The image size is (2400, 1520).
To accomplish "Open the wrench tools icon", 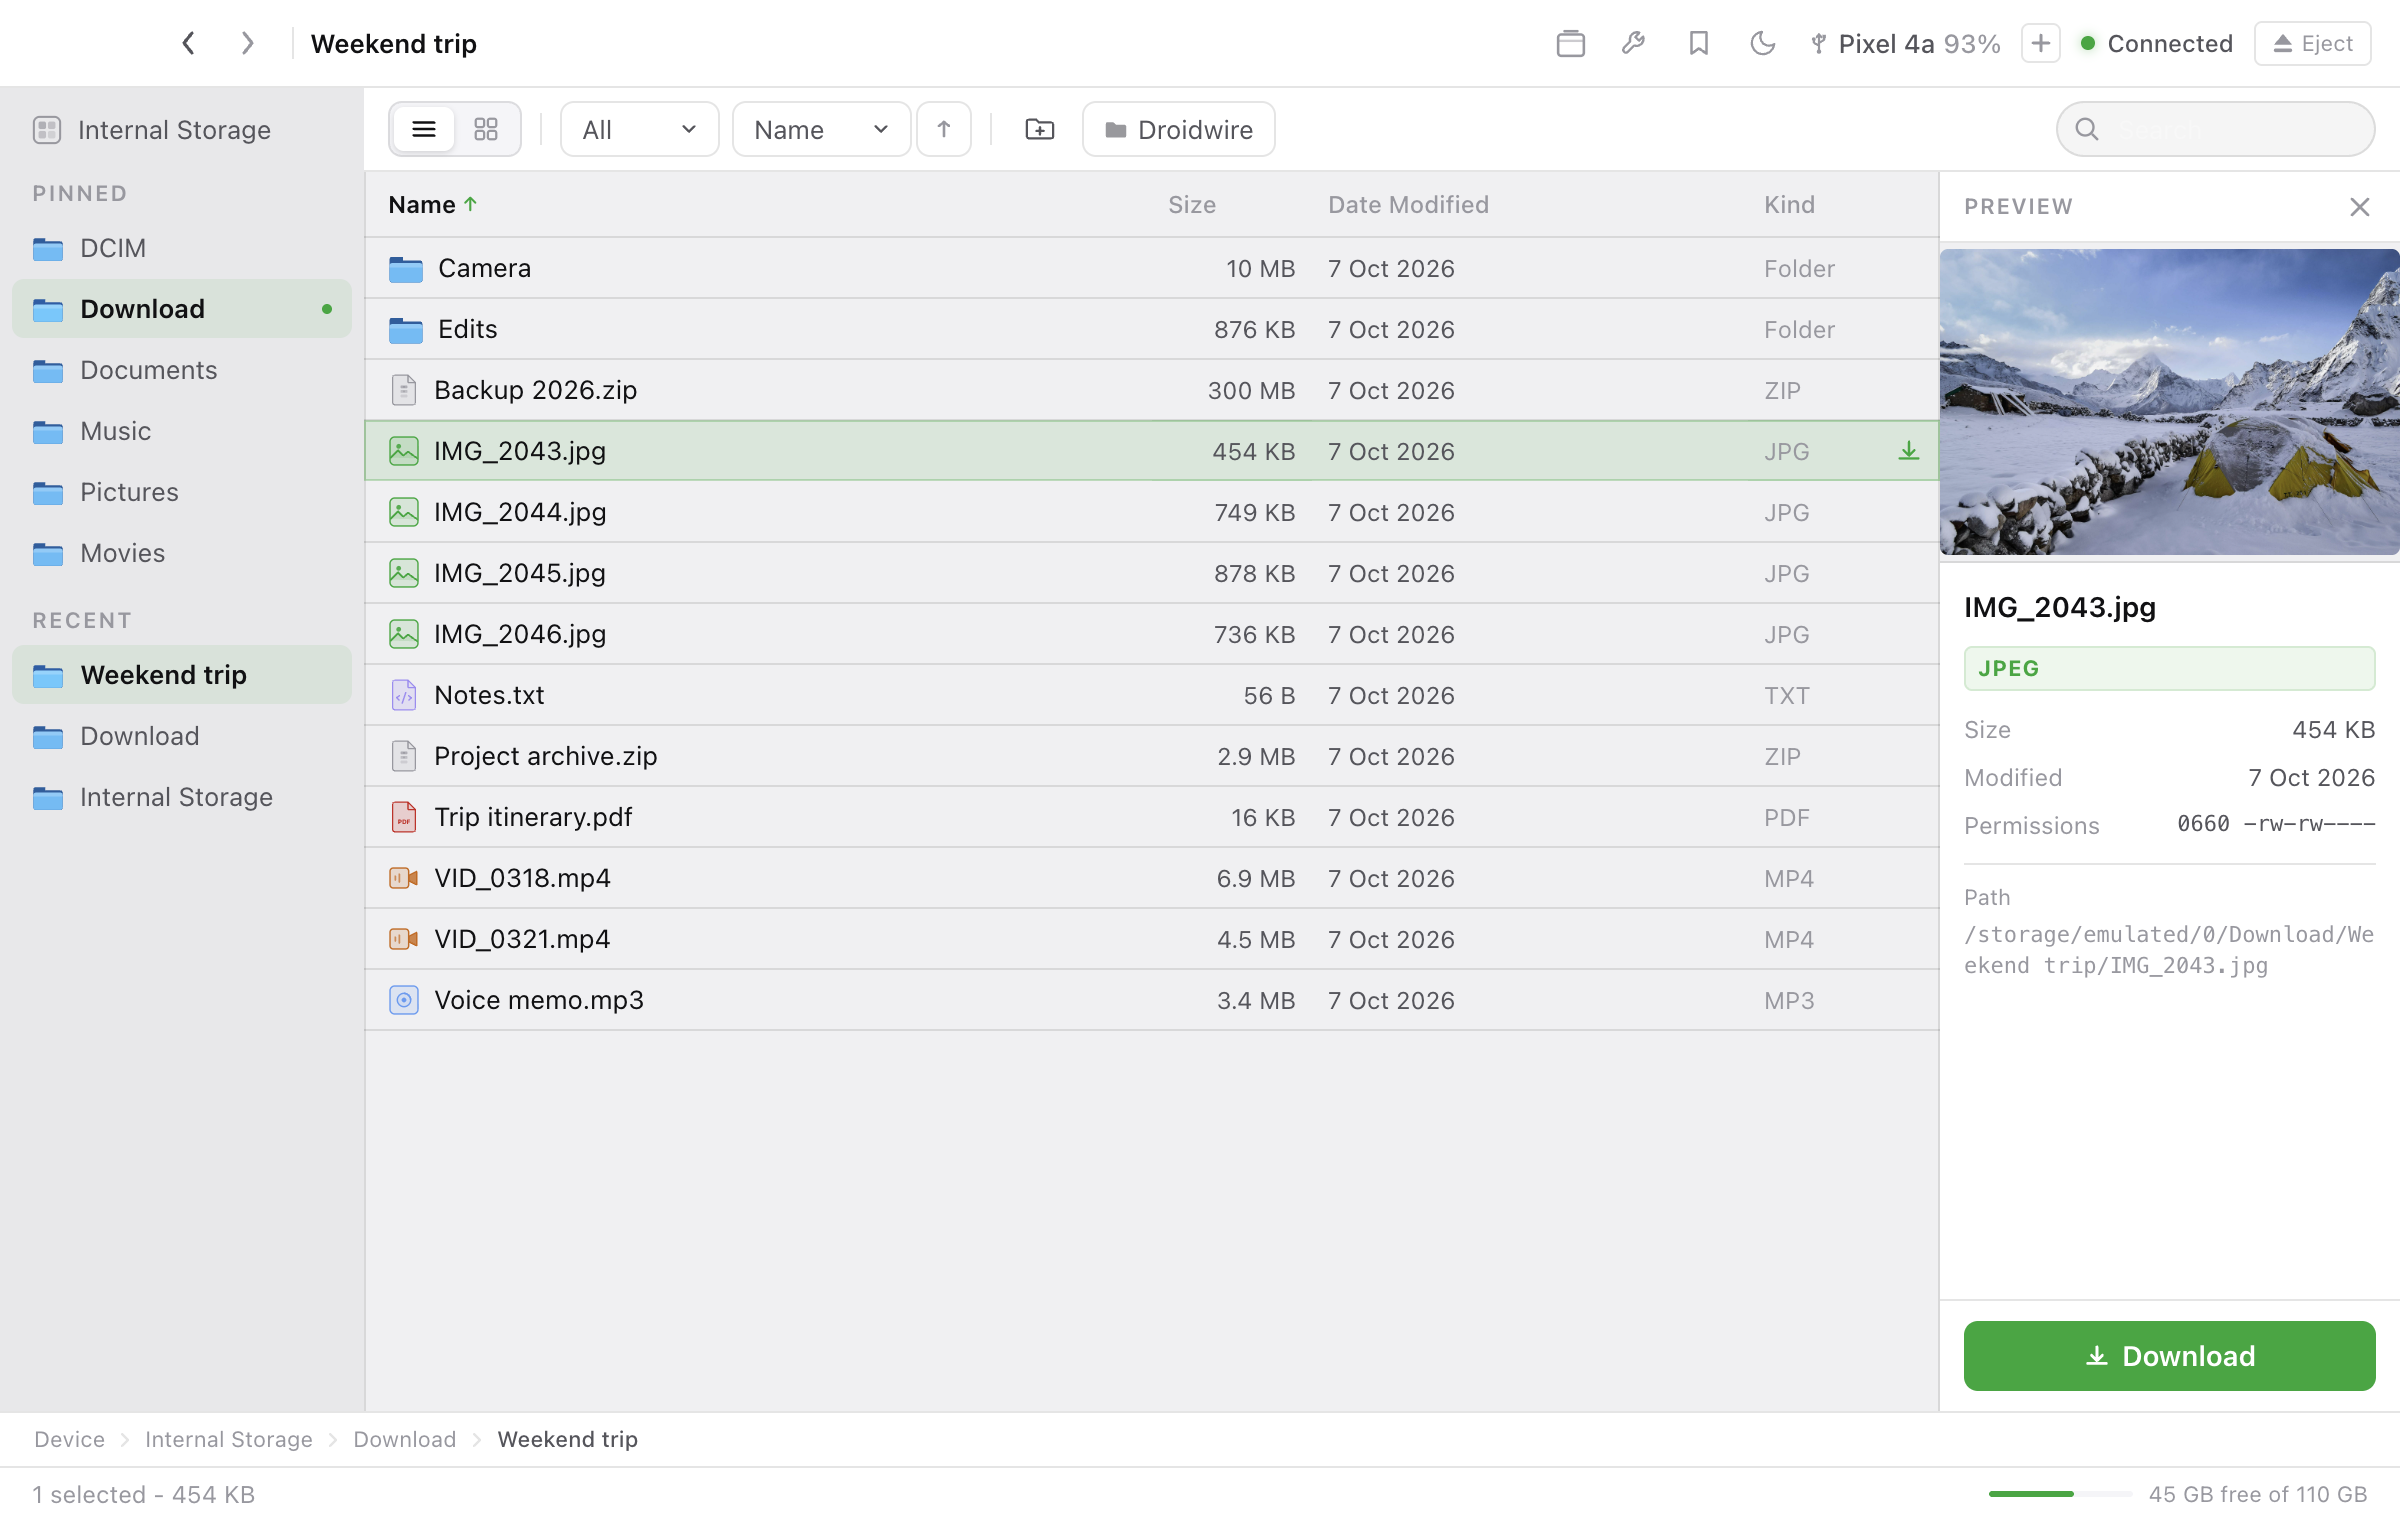I will (x=1634, y=43).
